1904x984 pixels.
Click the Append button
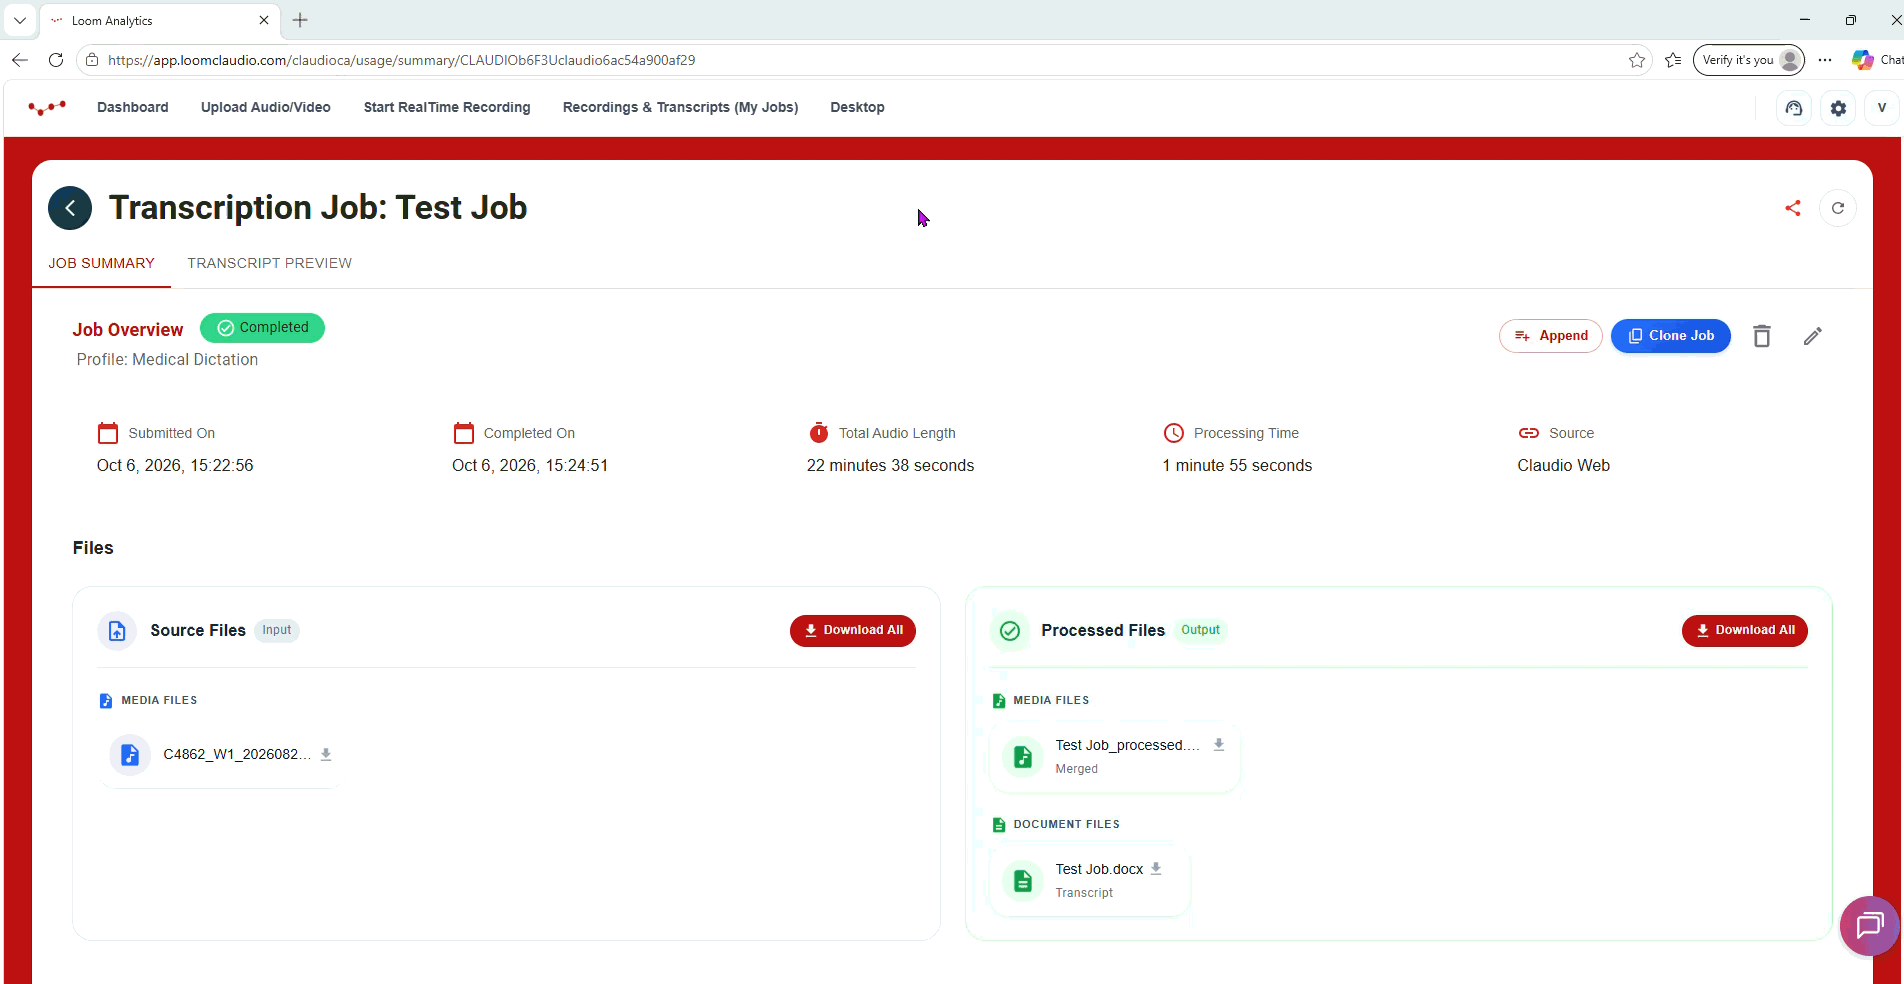1551,336
